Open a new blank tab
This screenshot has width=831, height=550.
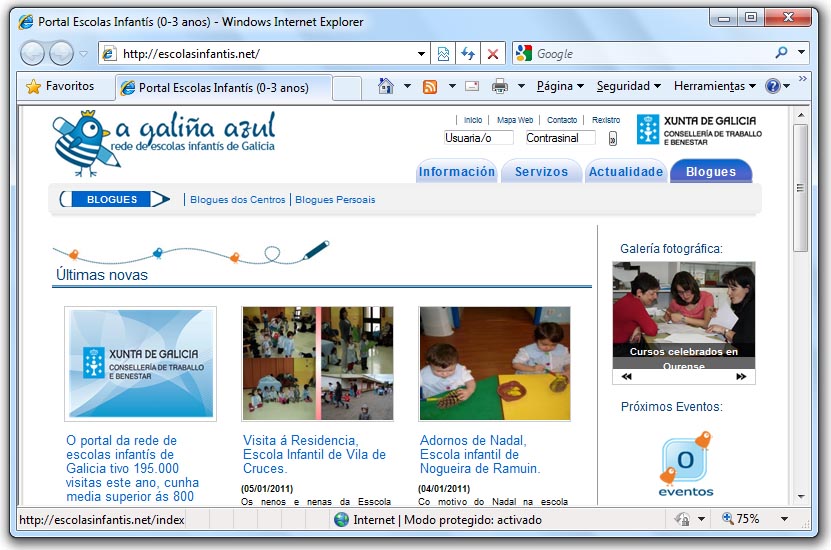tap(347, 88)
